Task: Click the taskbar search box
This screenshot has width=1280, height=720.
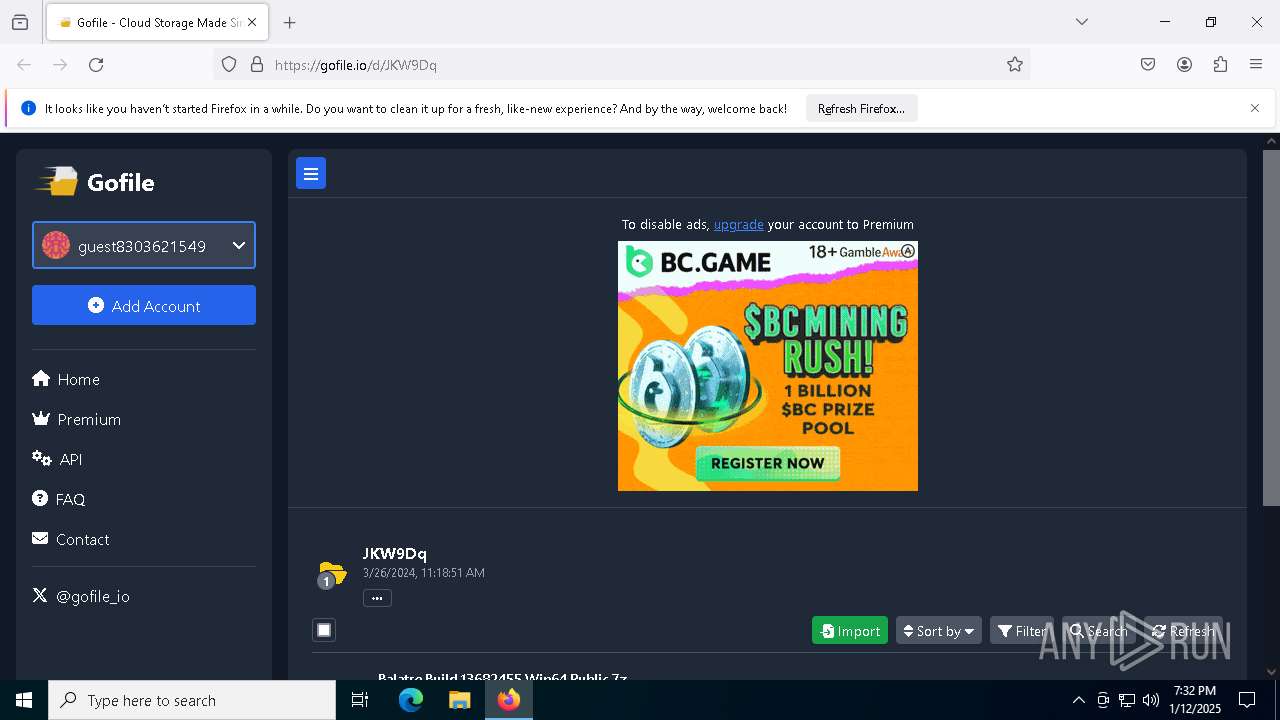Action: [x=192, y=700]
